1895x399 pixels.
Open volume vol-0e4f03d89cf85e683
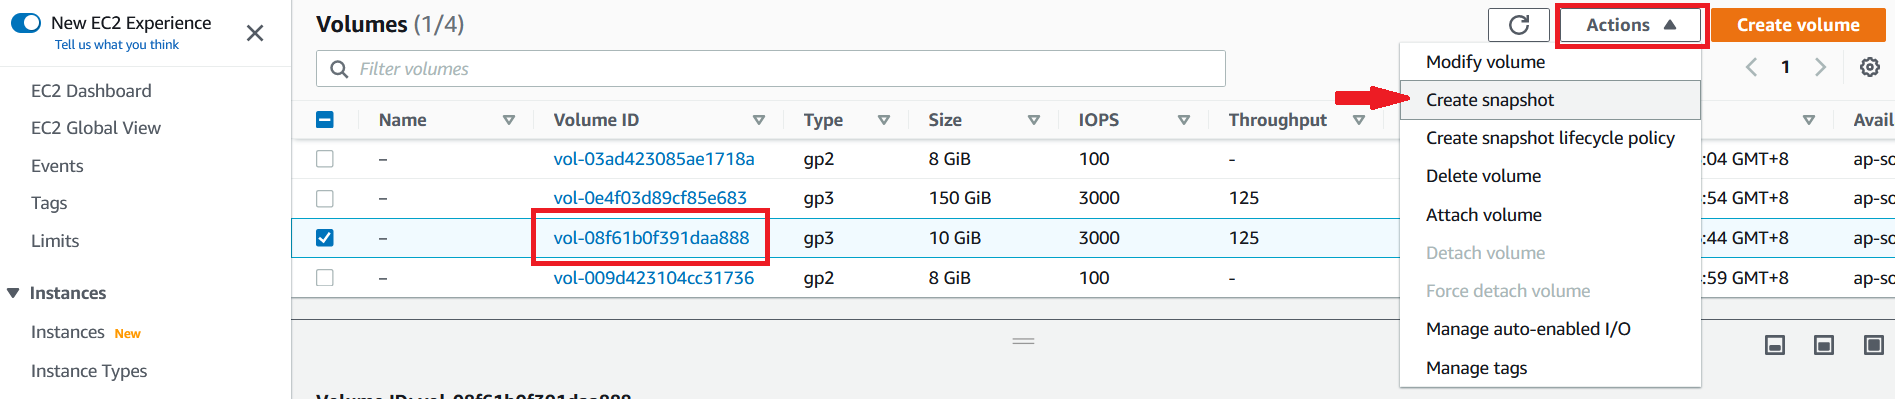tap(650, 198)
